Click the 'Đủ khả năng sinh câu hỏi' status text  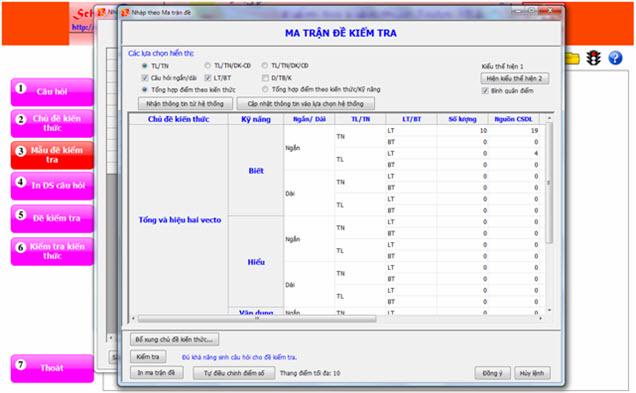tap(239, 357)
